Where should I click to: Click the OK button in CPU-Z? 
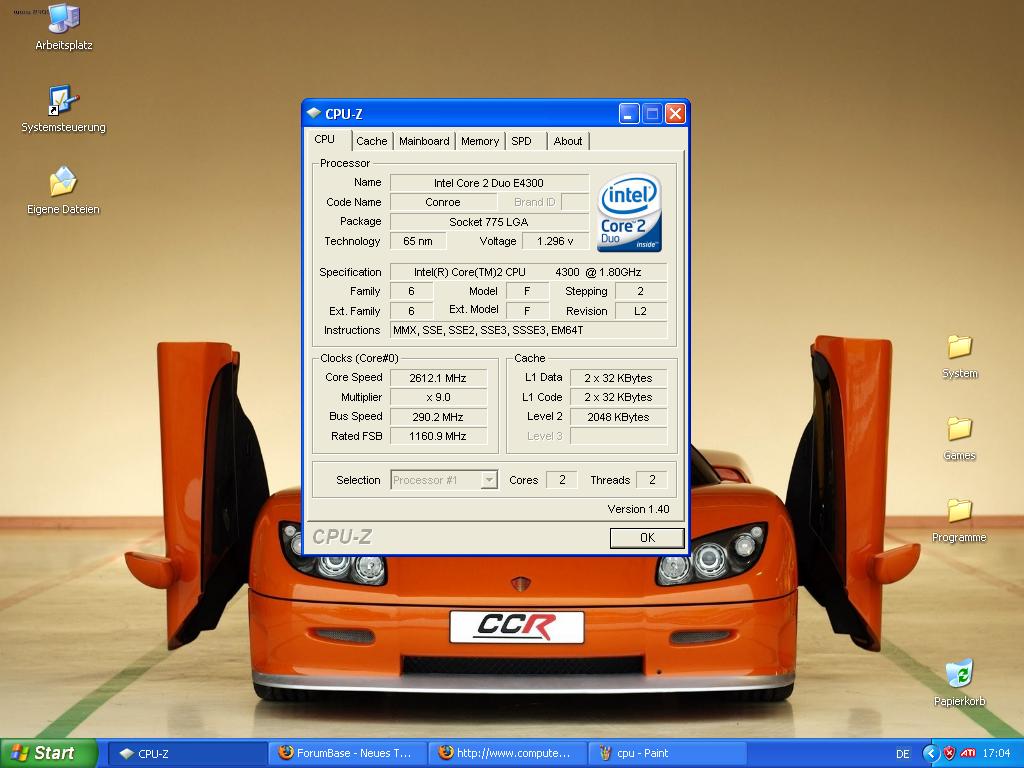[x=647, y=537]
